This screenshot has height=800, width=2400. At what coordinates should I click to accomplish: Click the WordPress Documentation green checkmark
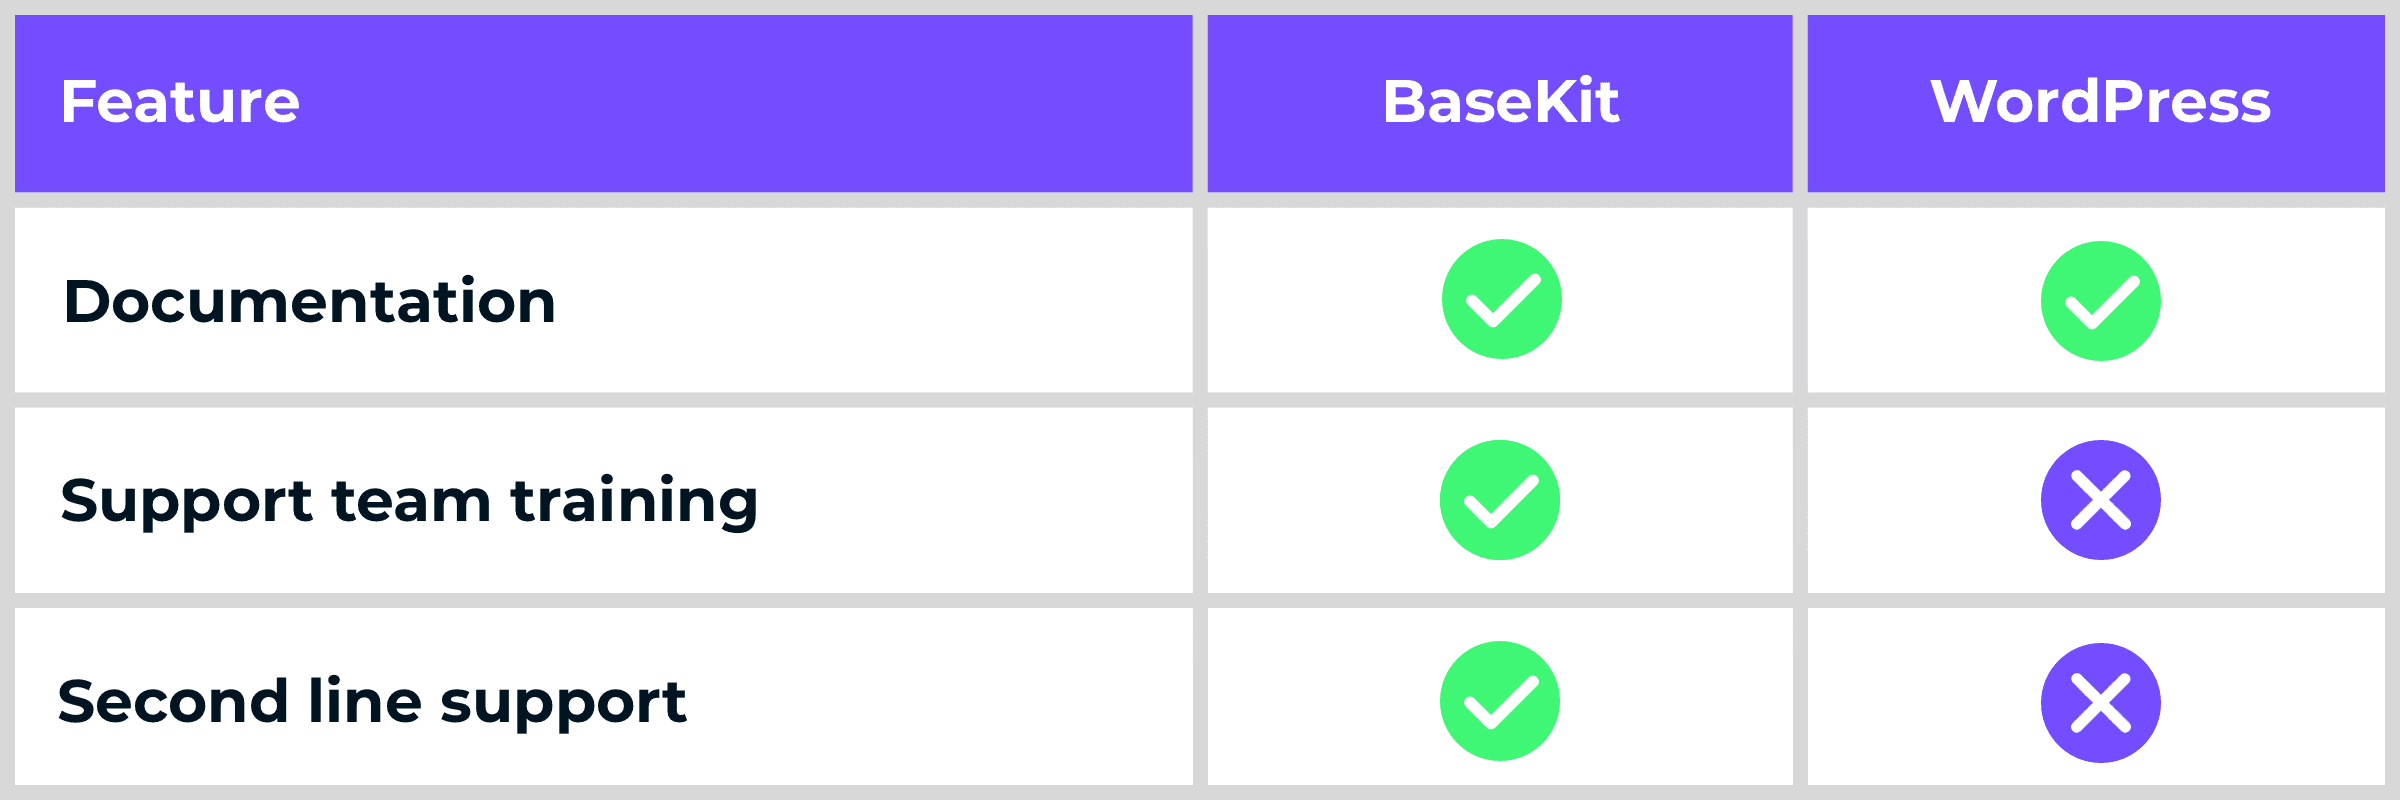(2100, 301)
